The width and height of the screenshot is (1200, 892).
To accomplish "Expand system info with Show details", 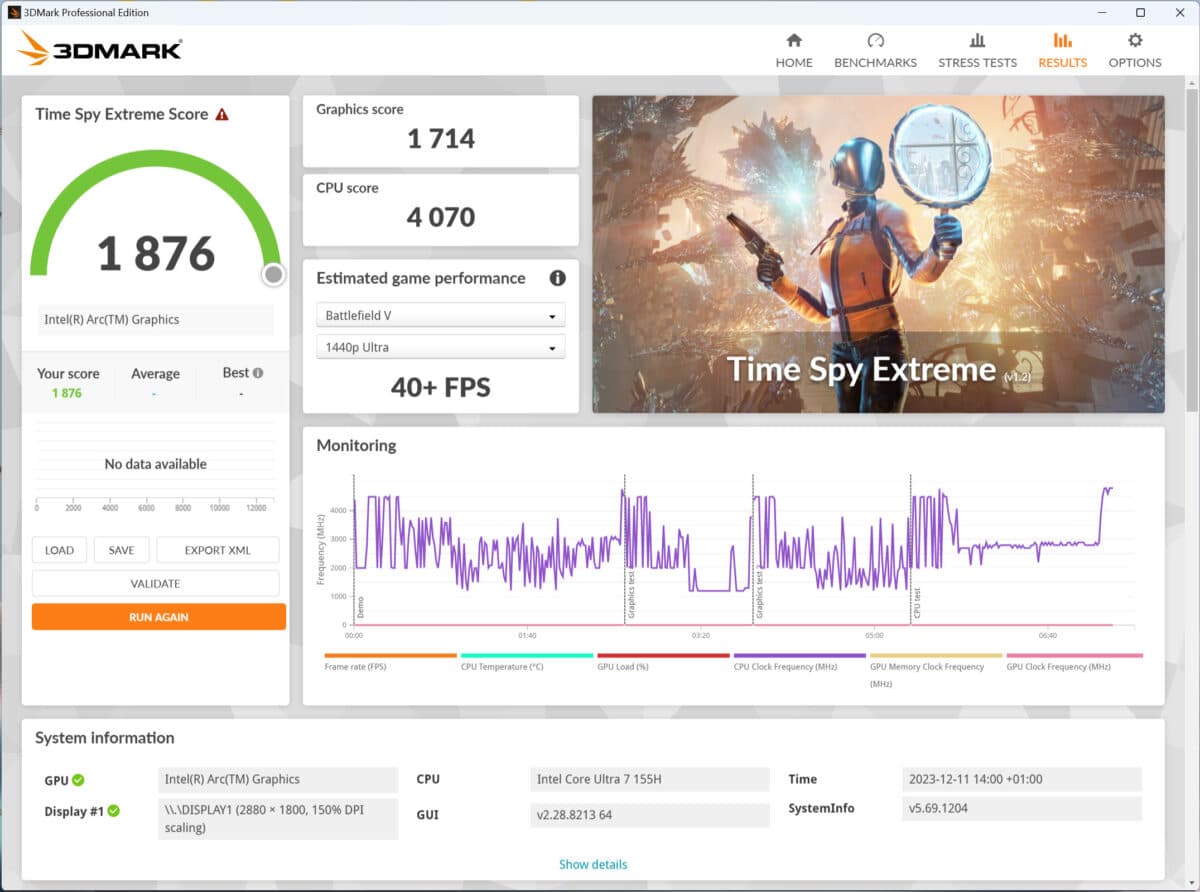I will click(593, 864).
